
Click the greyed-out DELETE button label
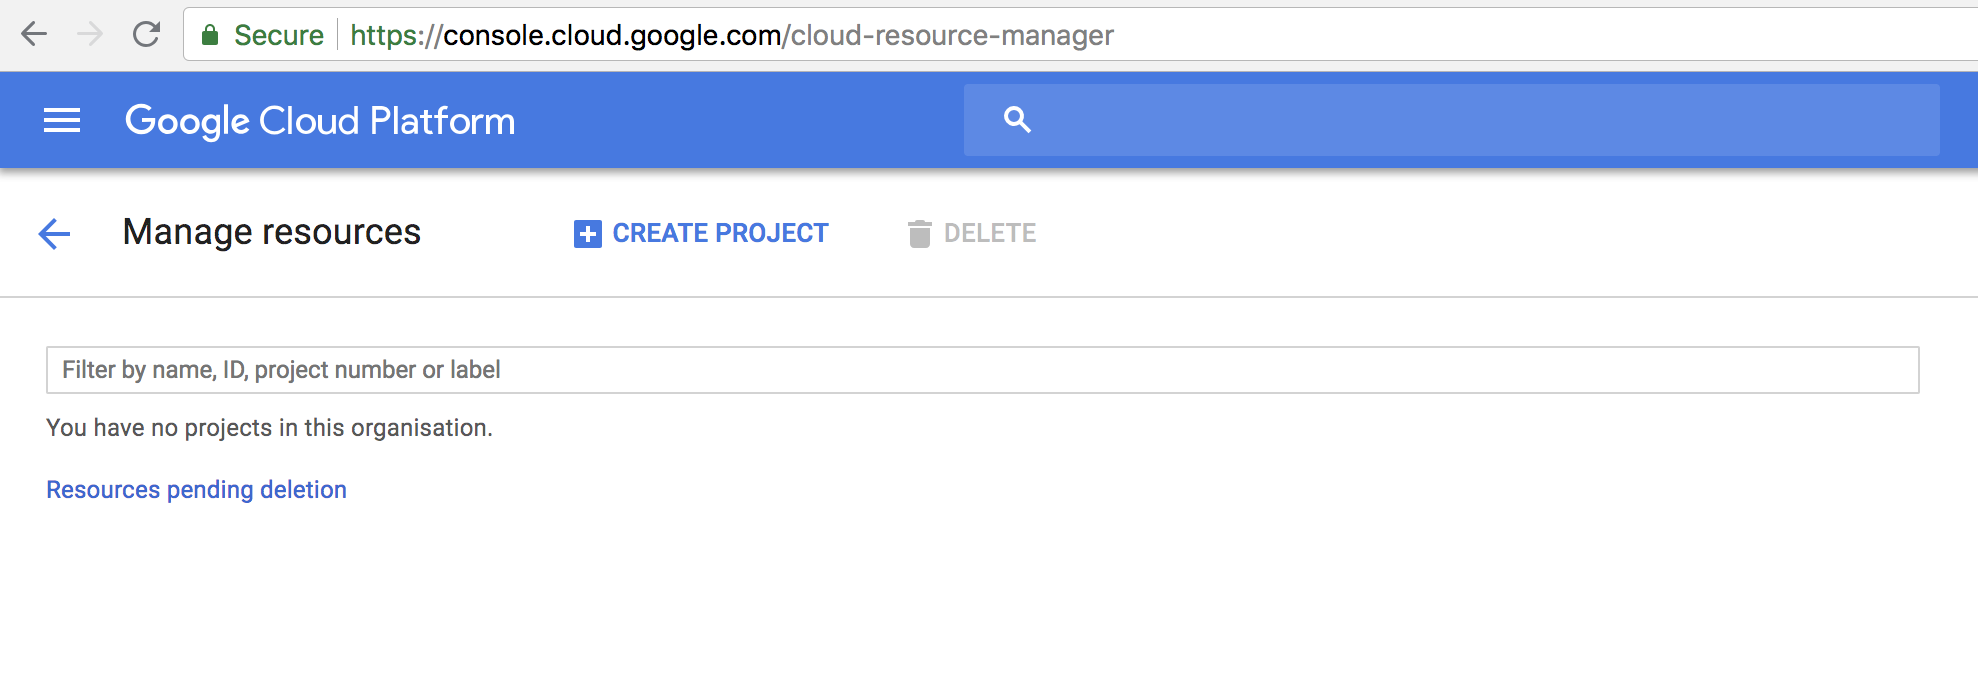[990, 233]
